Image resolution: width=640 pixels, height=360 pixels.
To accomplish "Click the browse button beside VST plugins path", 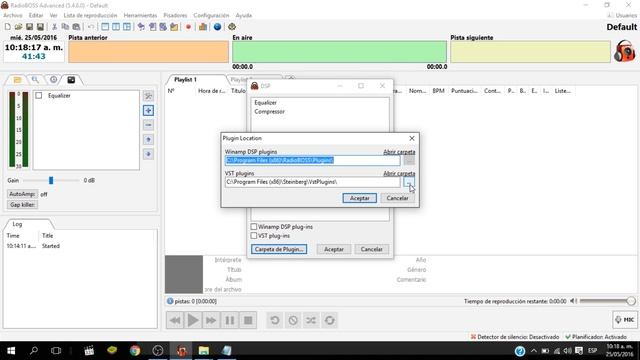I will tap(409, 182).
